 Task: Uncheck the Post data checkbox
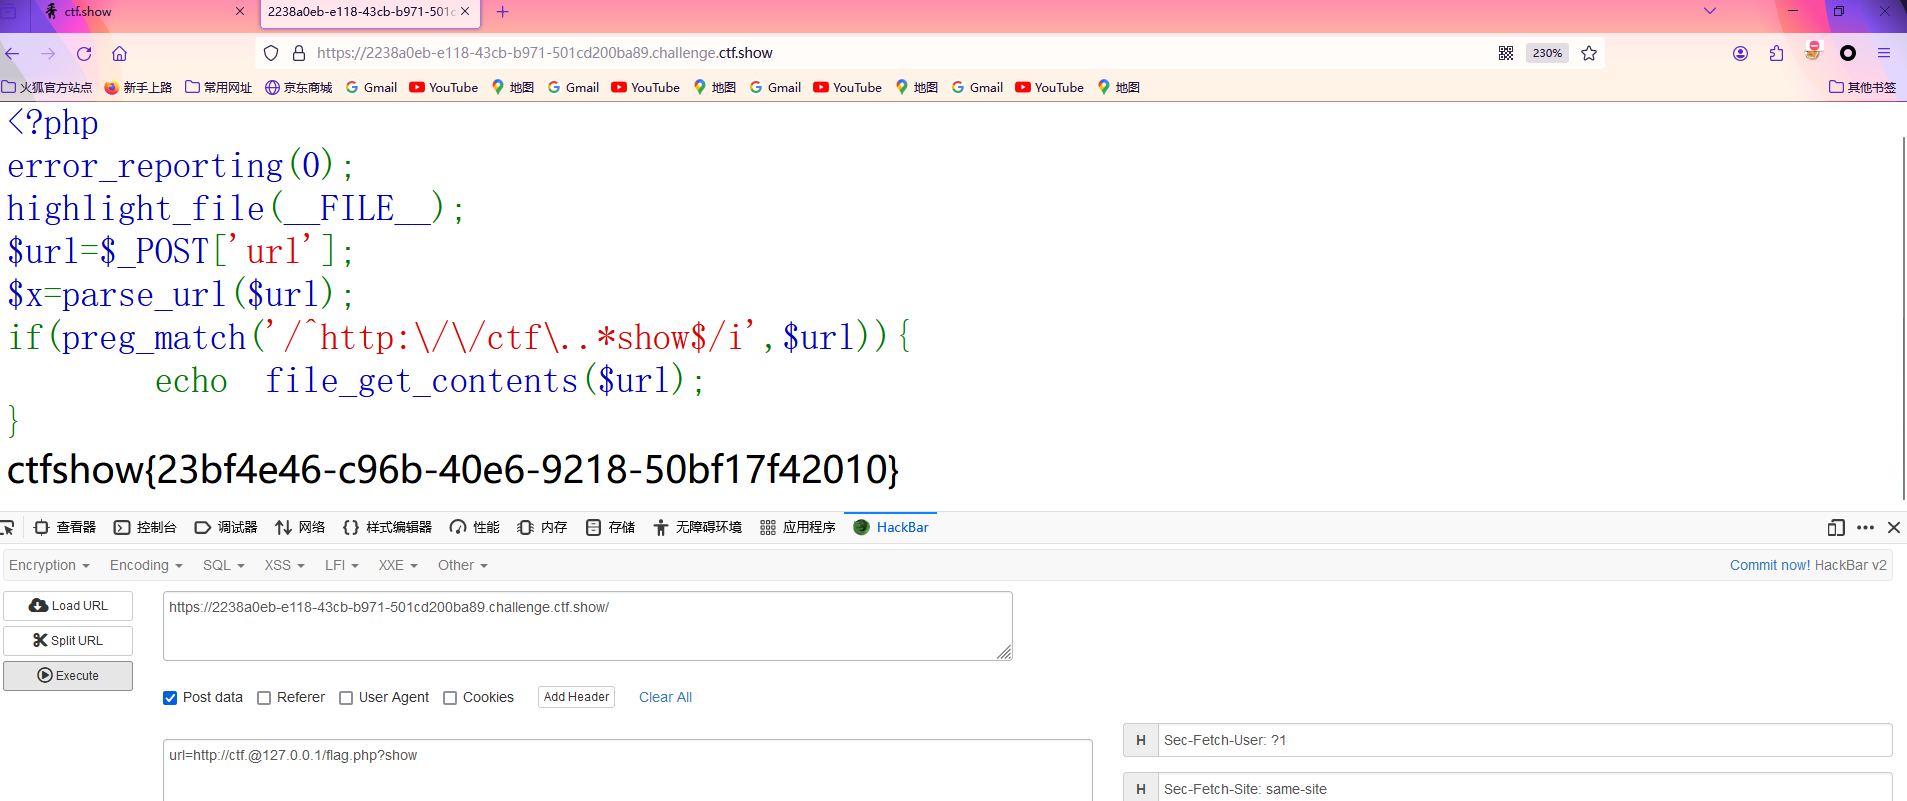point(170,698)
